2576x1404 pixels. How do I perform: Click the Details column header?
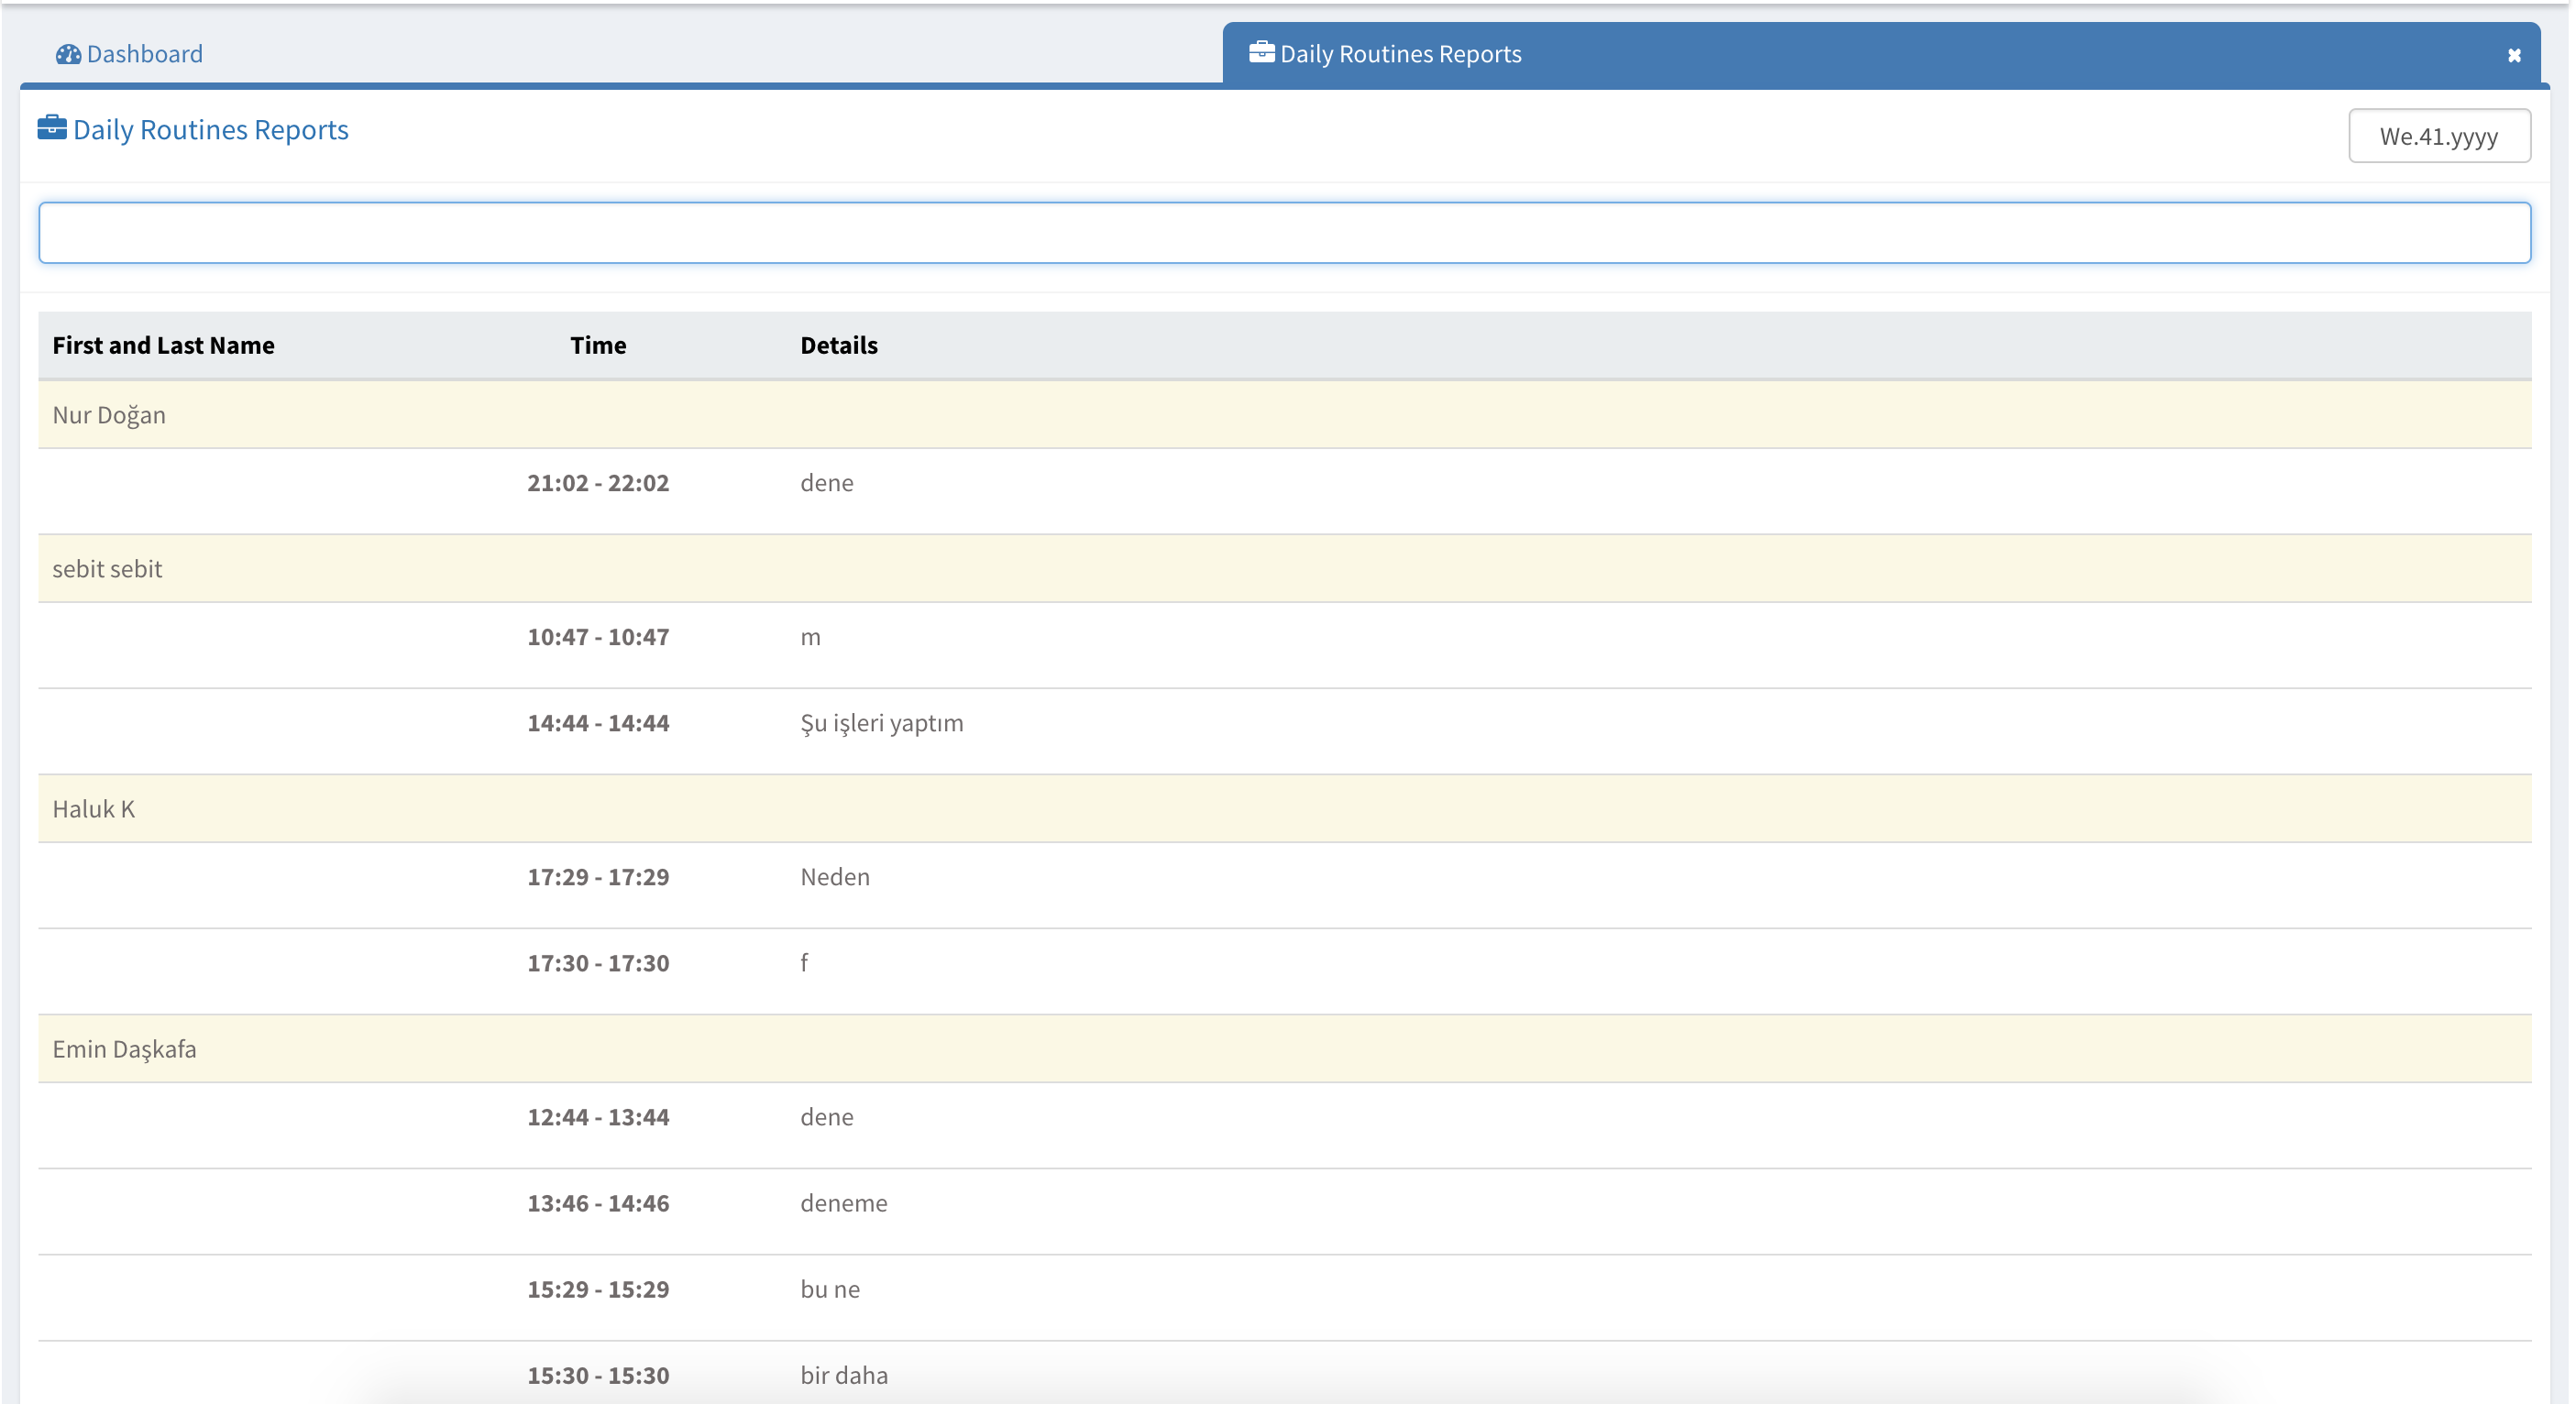[x=838, y=345]
